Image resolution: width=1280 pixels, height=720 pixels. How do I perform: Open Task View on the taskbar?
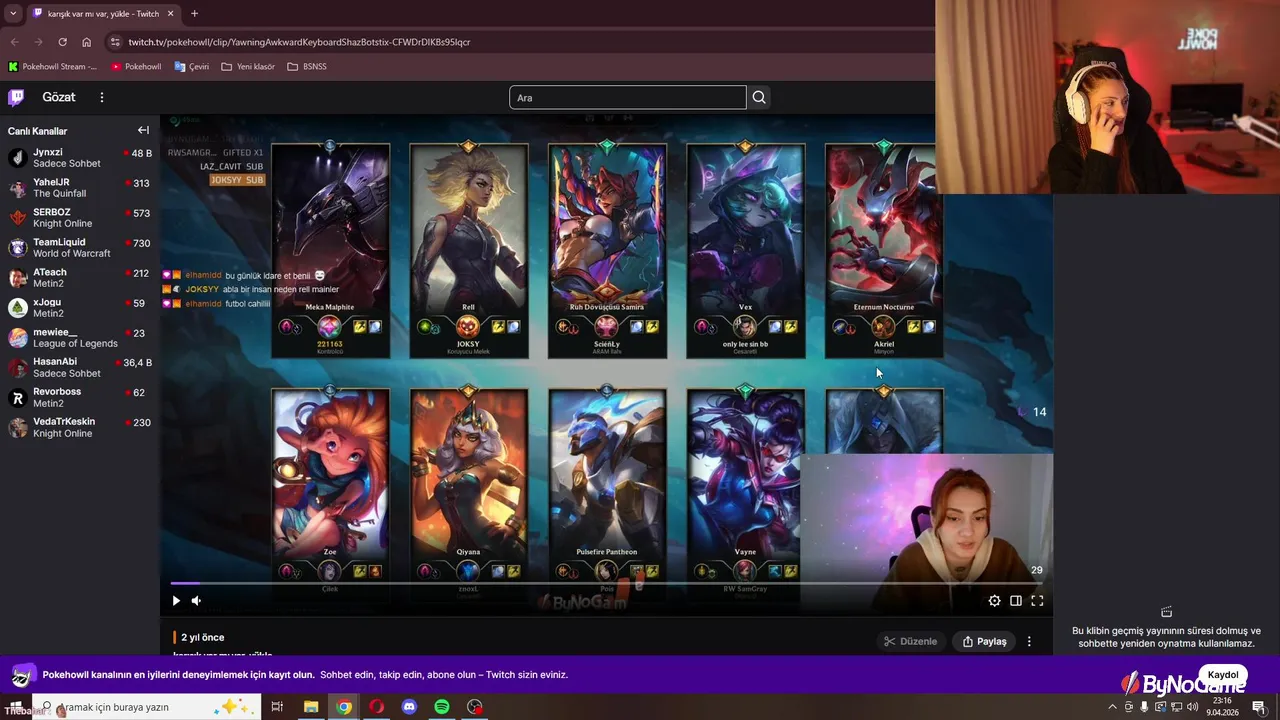277,707
